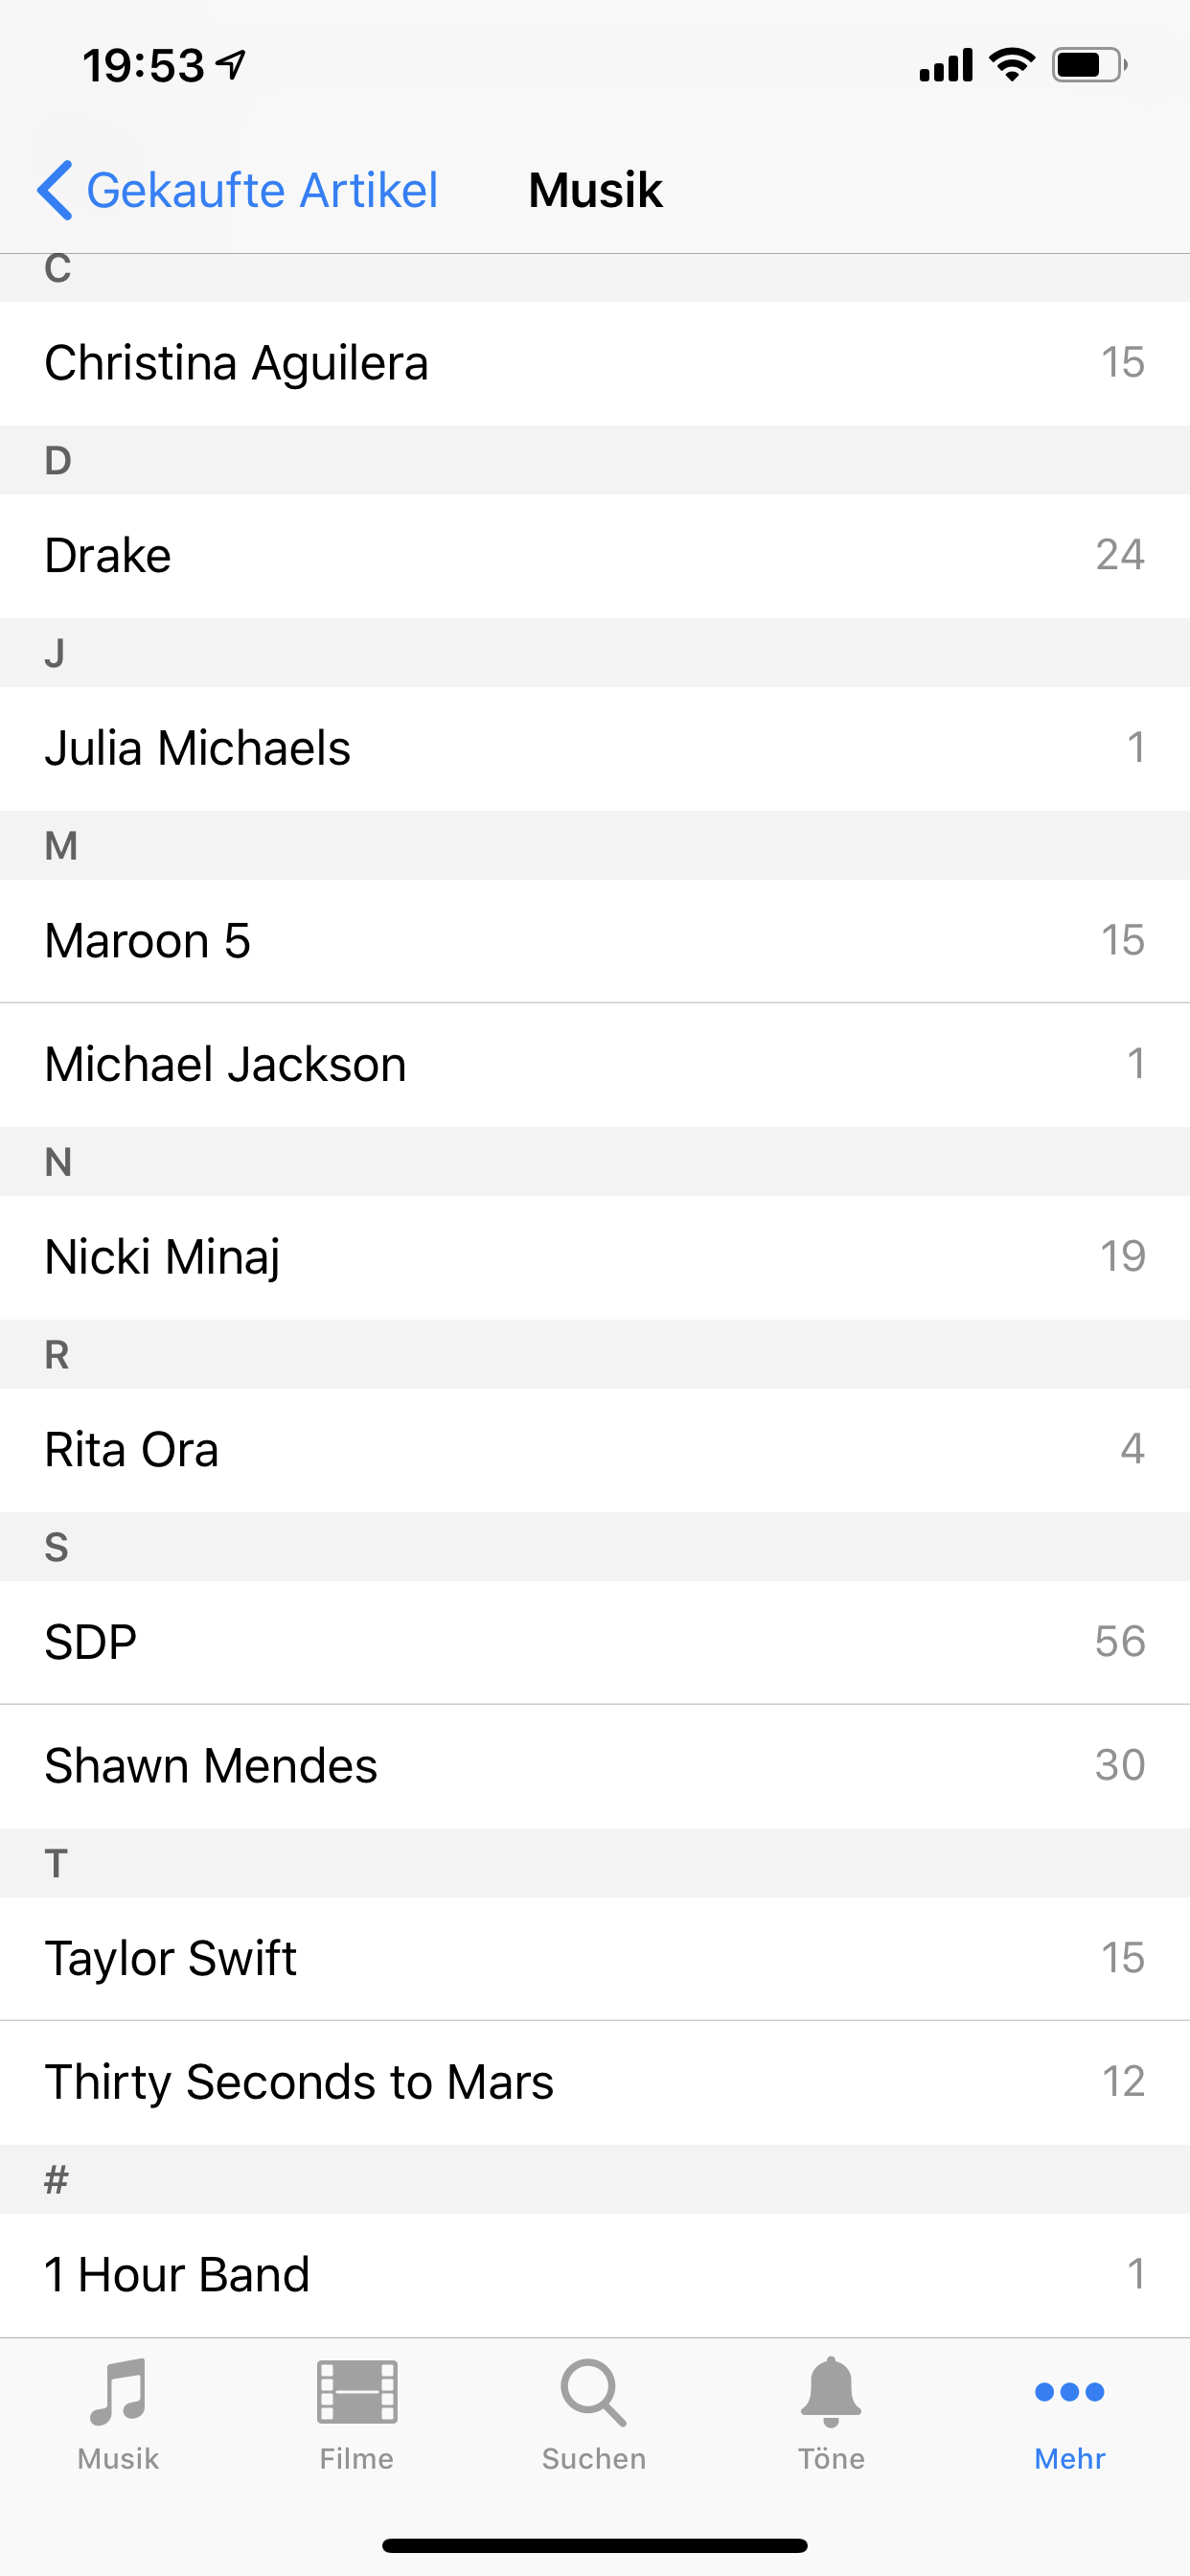Go back to Gekaufte Artikel
Image resolution: width=1190 pixels, height=2576 pixels.
coord(262,190)
